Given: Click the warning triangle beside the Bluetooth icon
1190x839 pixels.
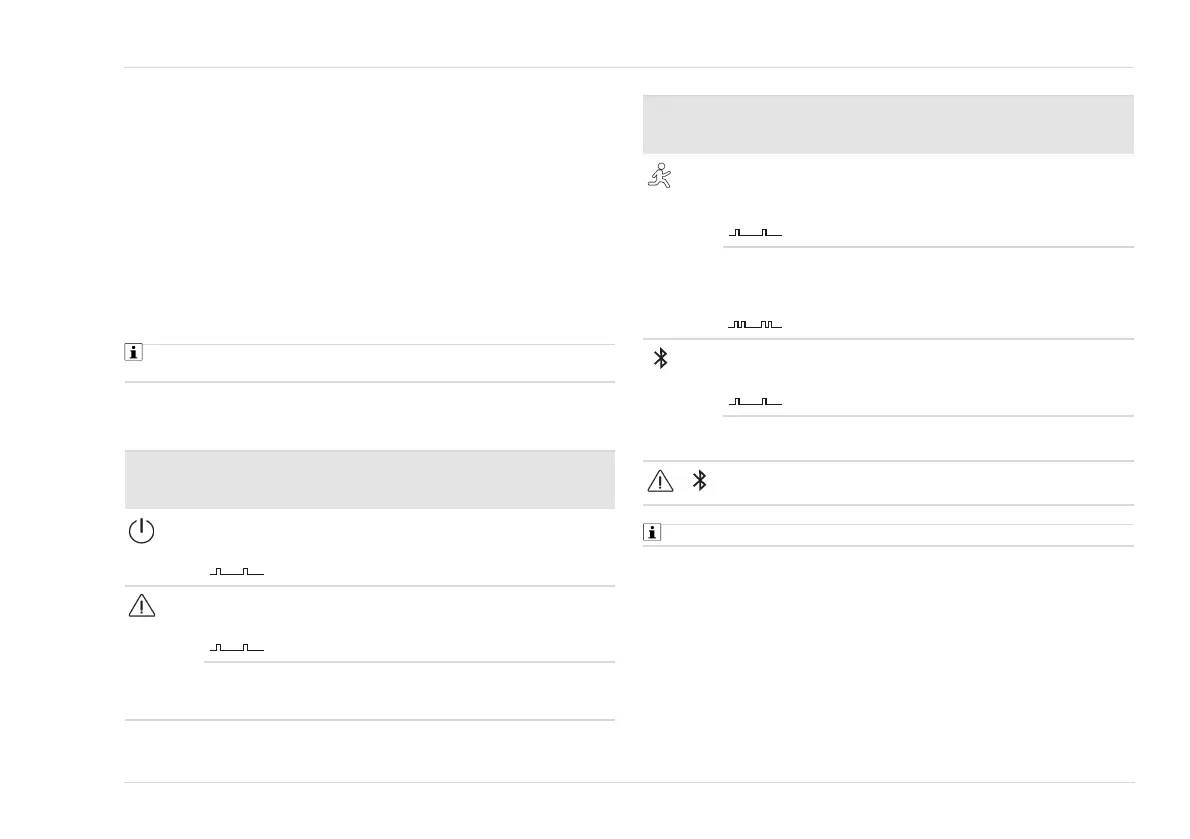Looking at the screenshot, I should pyautogui.click(x=661, y=481).
